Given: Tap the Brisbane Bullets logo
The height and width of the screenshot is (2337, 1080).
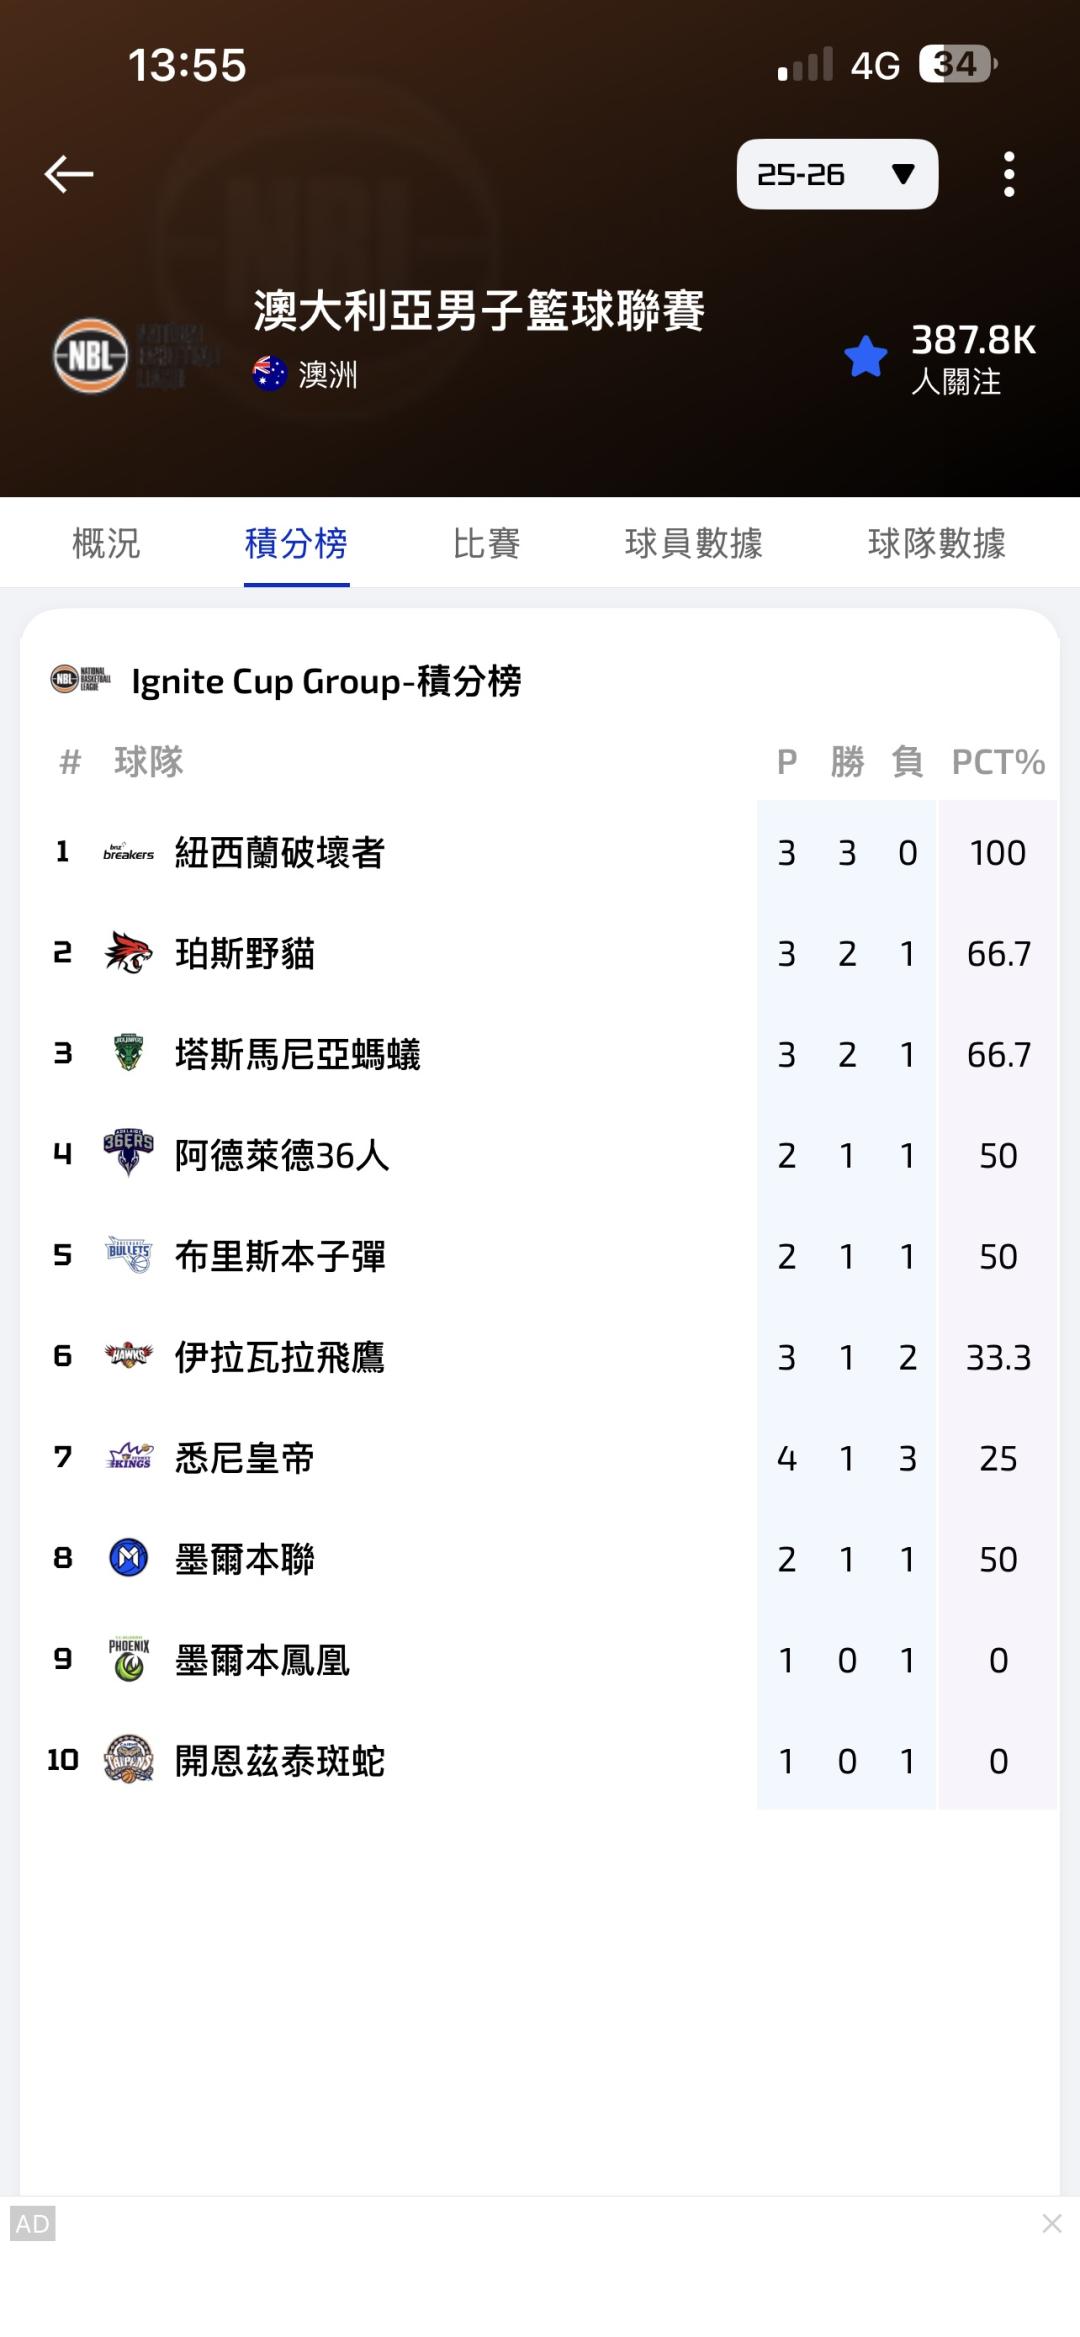Looking at the screenshot, I should (x=128, y=1256).
